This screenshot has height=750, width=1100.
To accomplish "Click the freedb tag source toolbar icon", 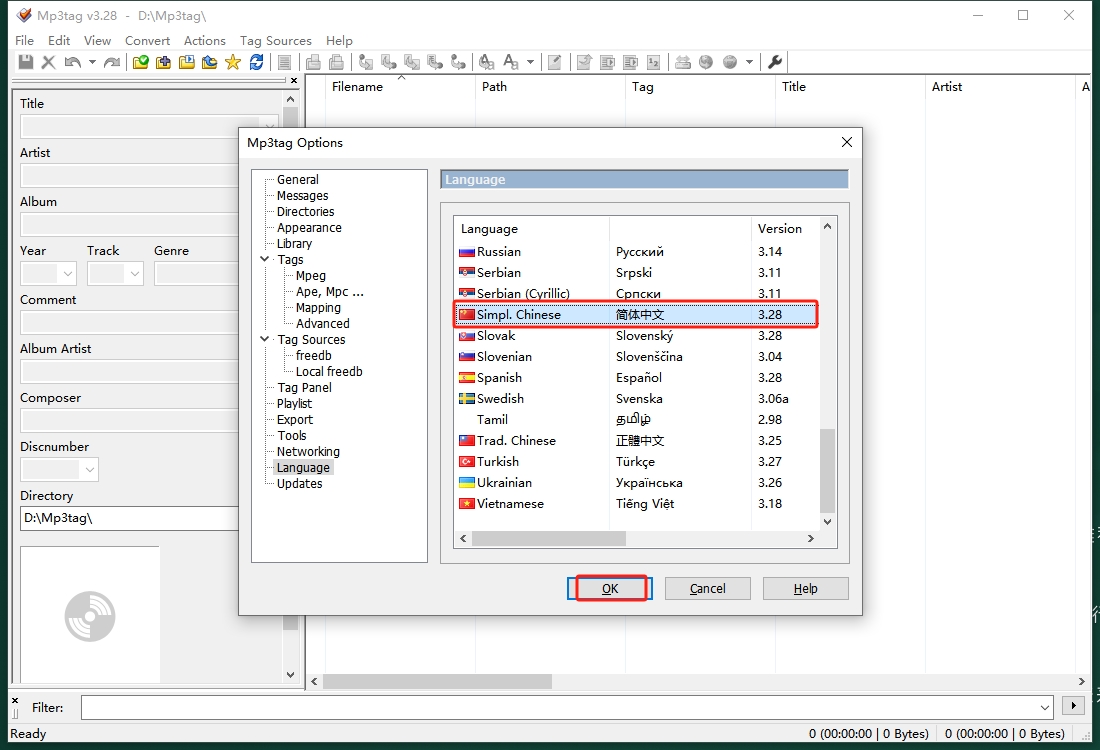I will coord(683,62).
